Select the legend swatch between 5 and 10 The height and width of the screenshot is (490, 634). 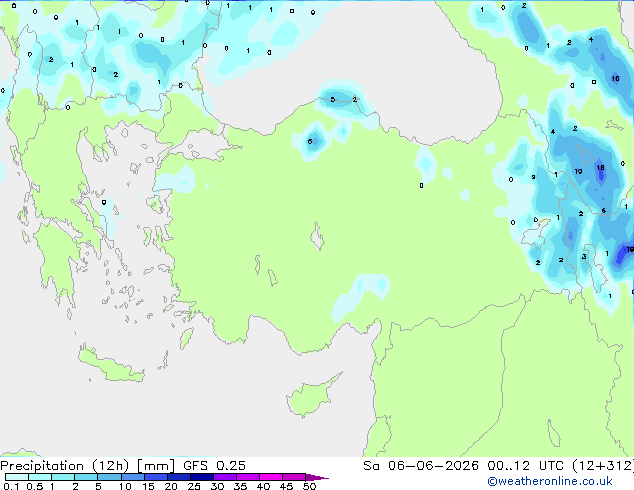tap(110, 477)
